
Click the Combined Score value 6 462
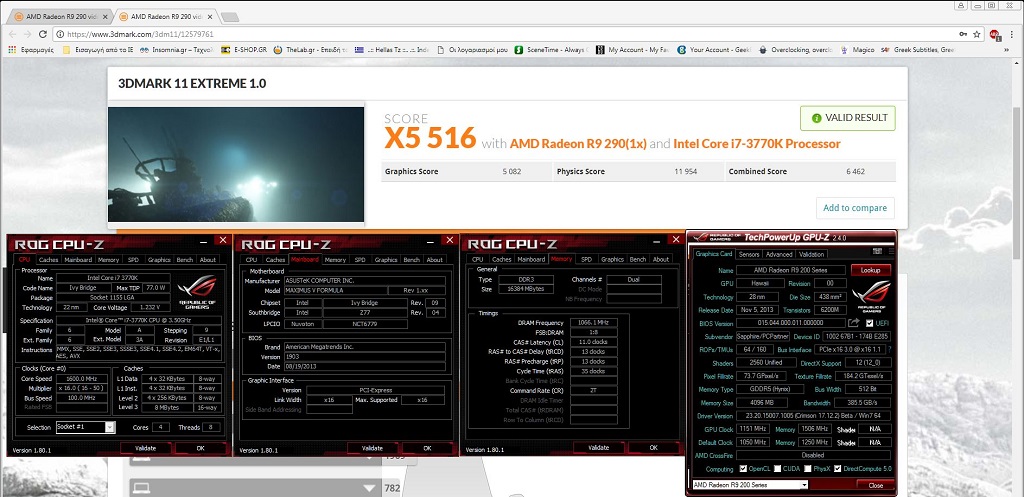point(856,172)
